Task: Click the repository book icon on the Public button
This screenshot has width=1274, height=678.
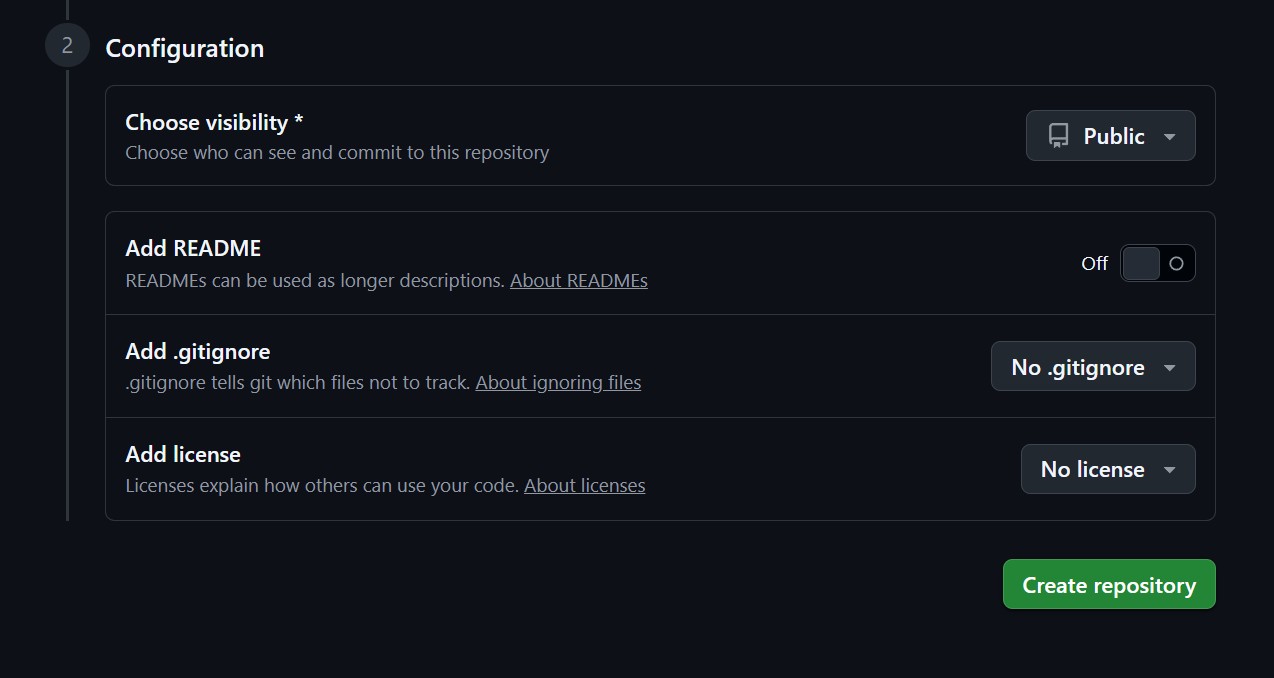Action: tap(1057, 135)
